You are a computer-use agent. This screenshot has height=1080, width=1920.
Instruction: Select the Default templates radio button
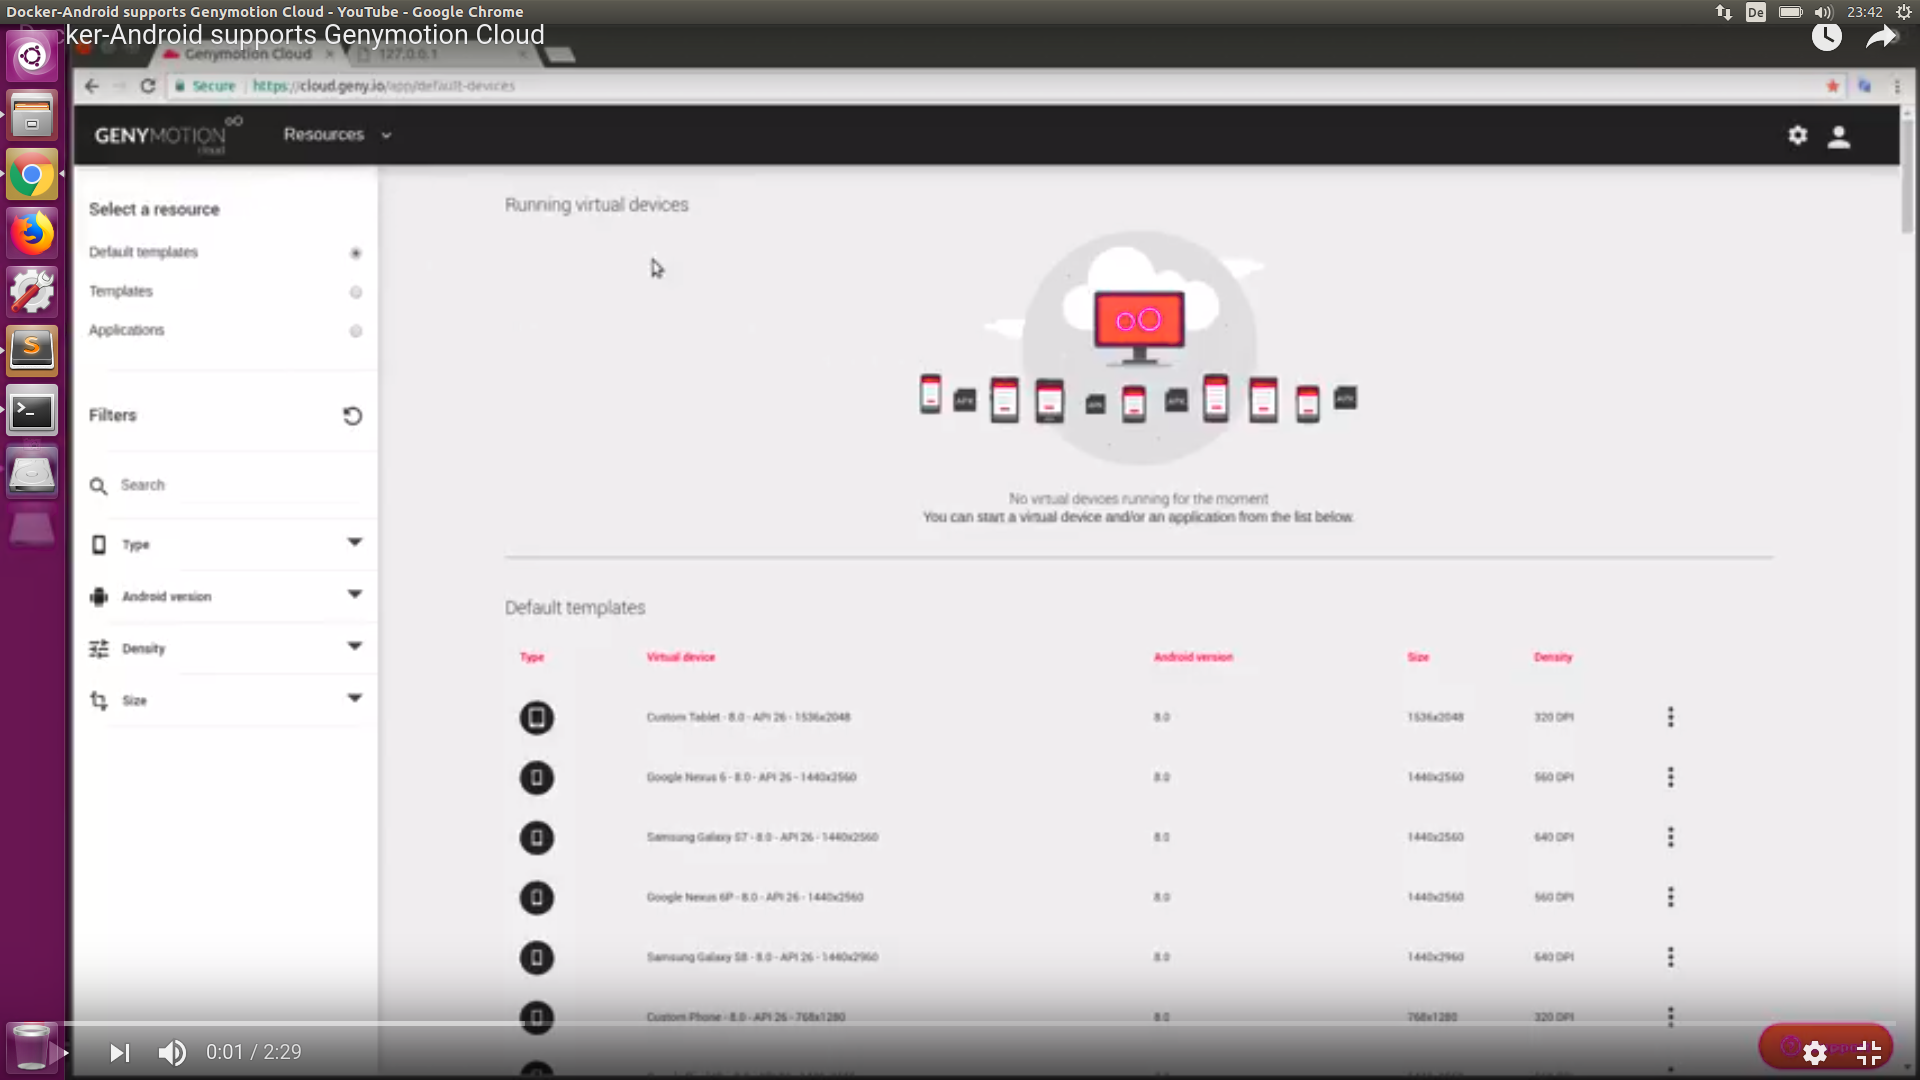click(x=355, y=253)
